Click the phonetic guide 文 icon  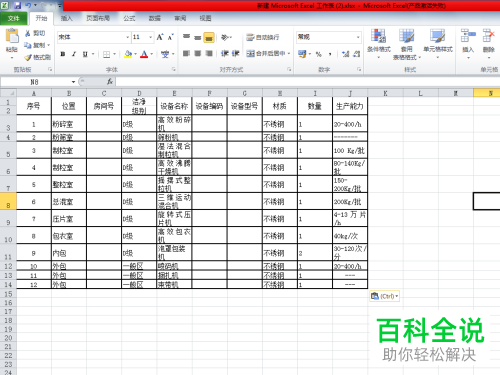point(165,54)
